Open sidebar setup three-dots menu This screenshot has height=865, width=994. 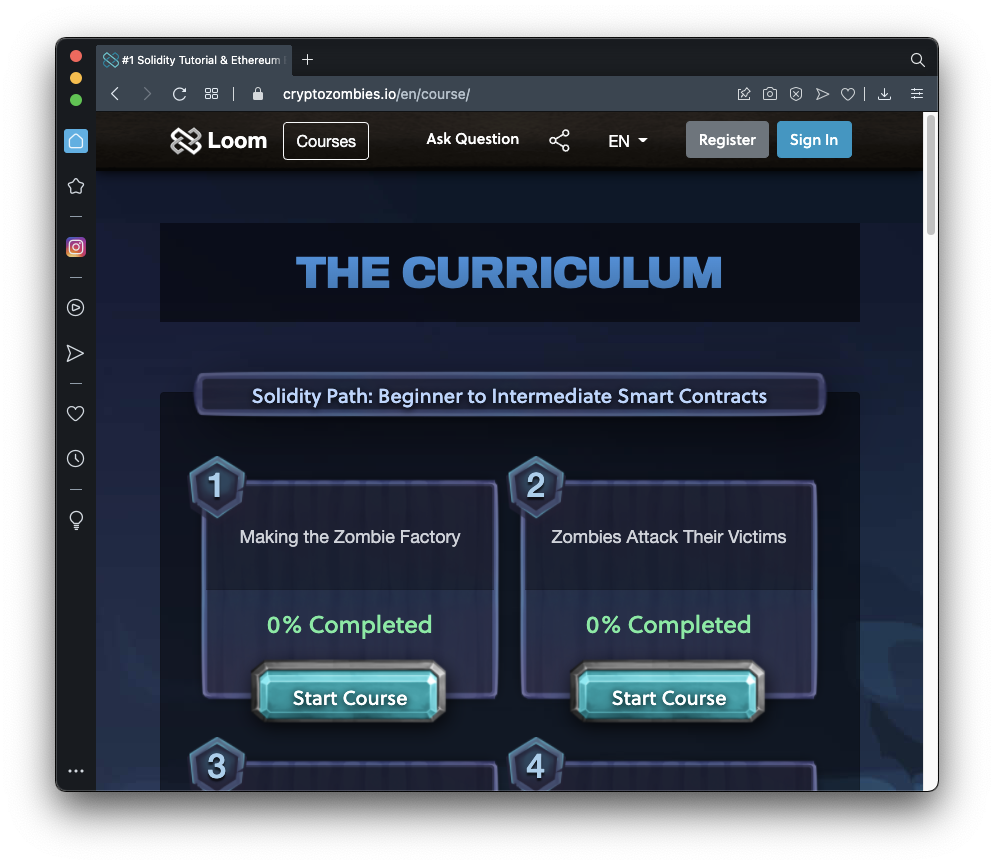click(x=75, y=771)
